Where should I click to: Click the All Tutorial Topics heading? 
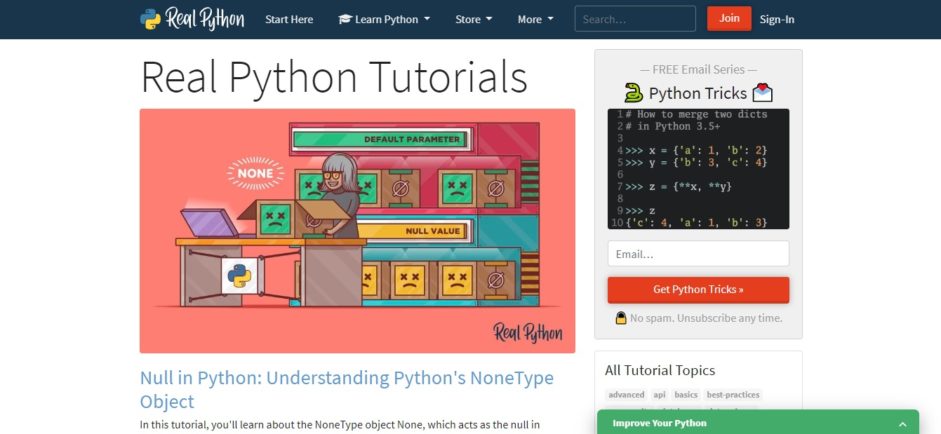click(660, 370)
